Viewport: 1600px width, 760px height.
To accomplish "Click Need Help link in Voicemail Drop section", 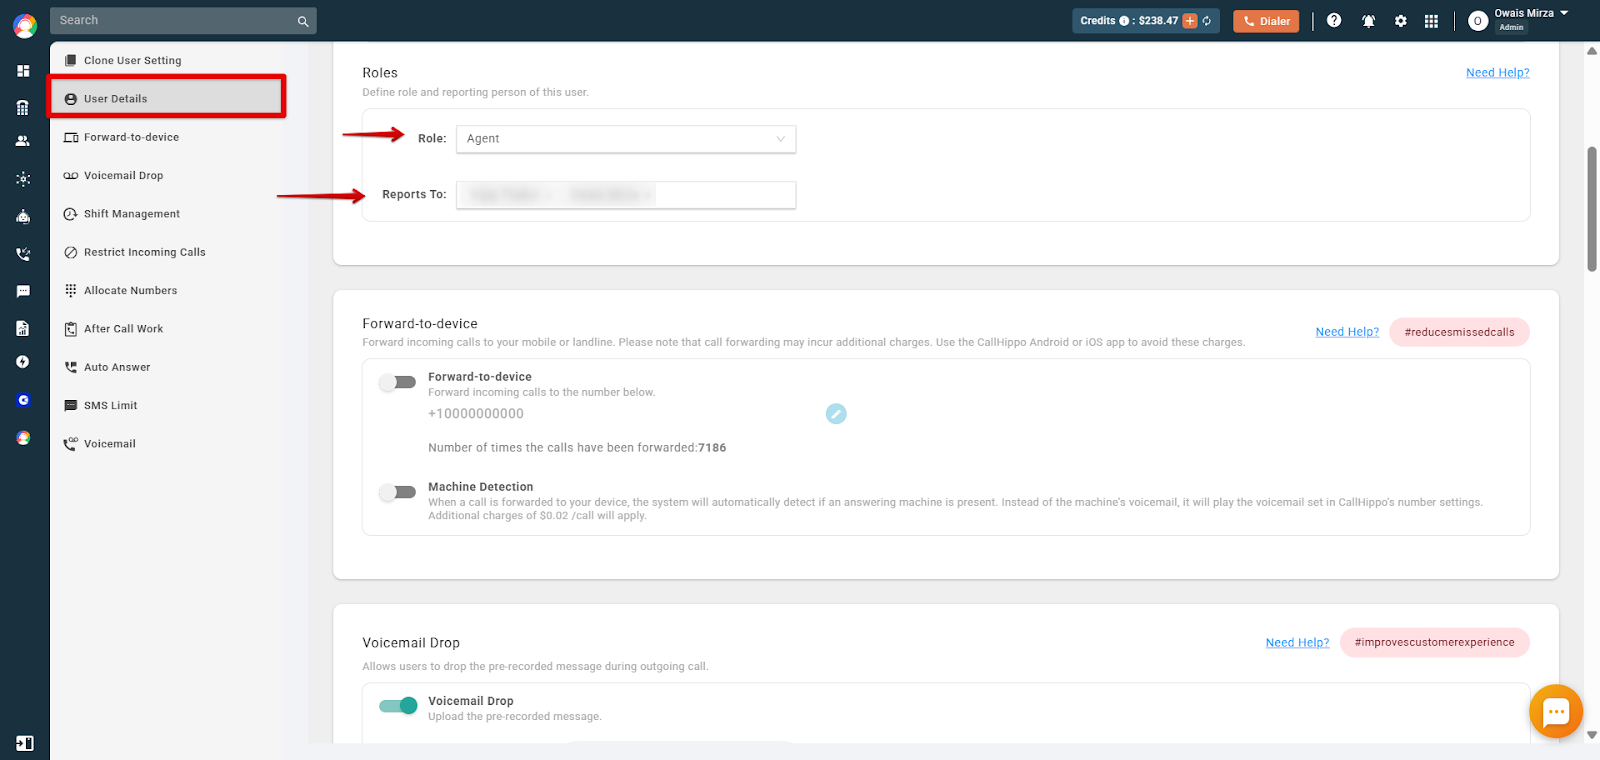I will [1297, 643].
